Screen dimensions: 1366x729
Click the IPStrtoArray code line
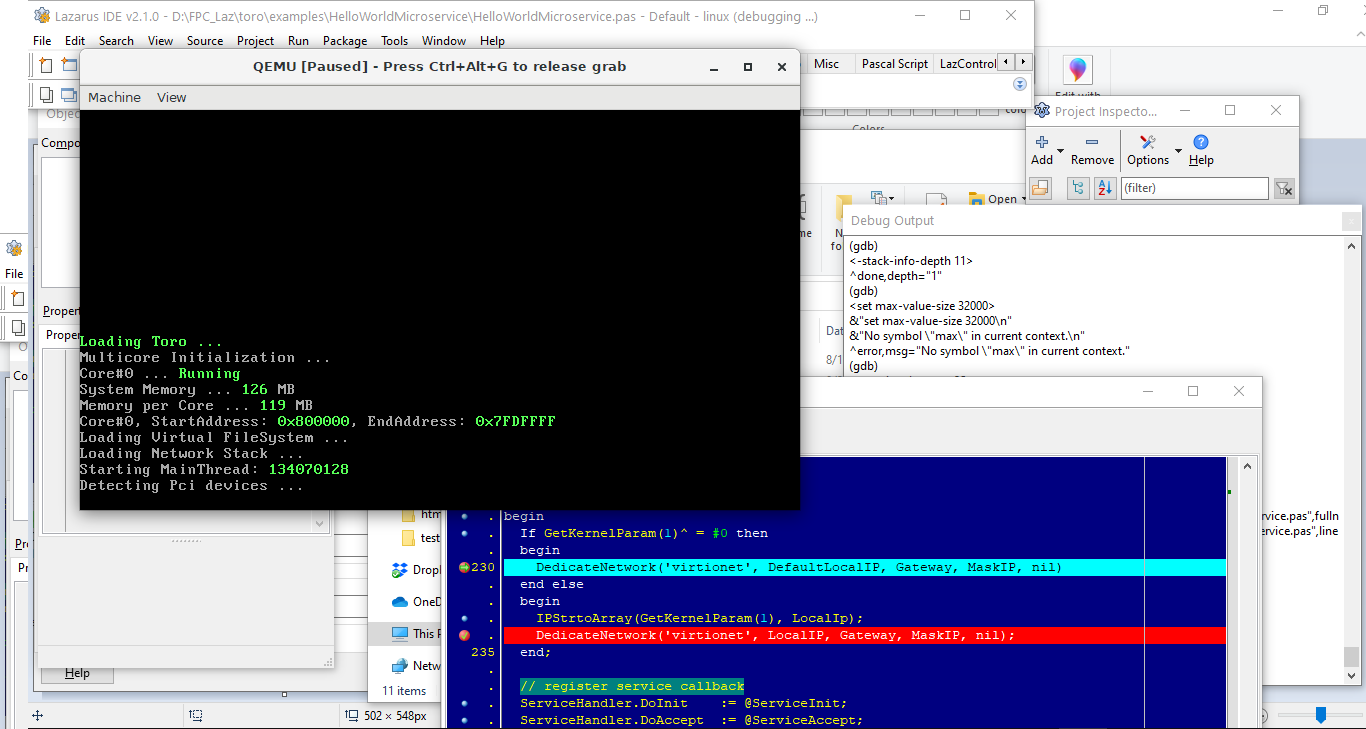(x=699, y=618)
